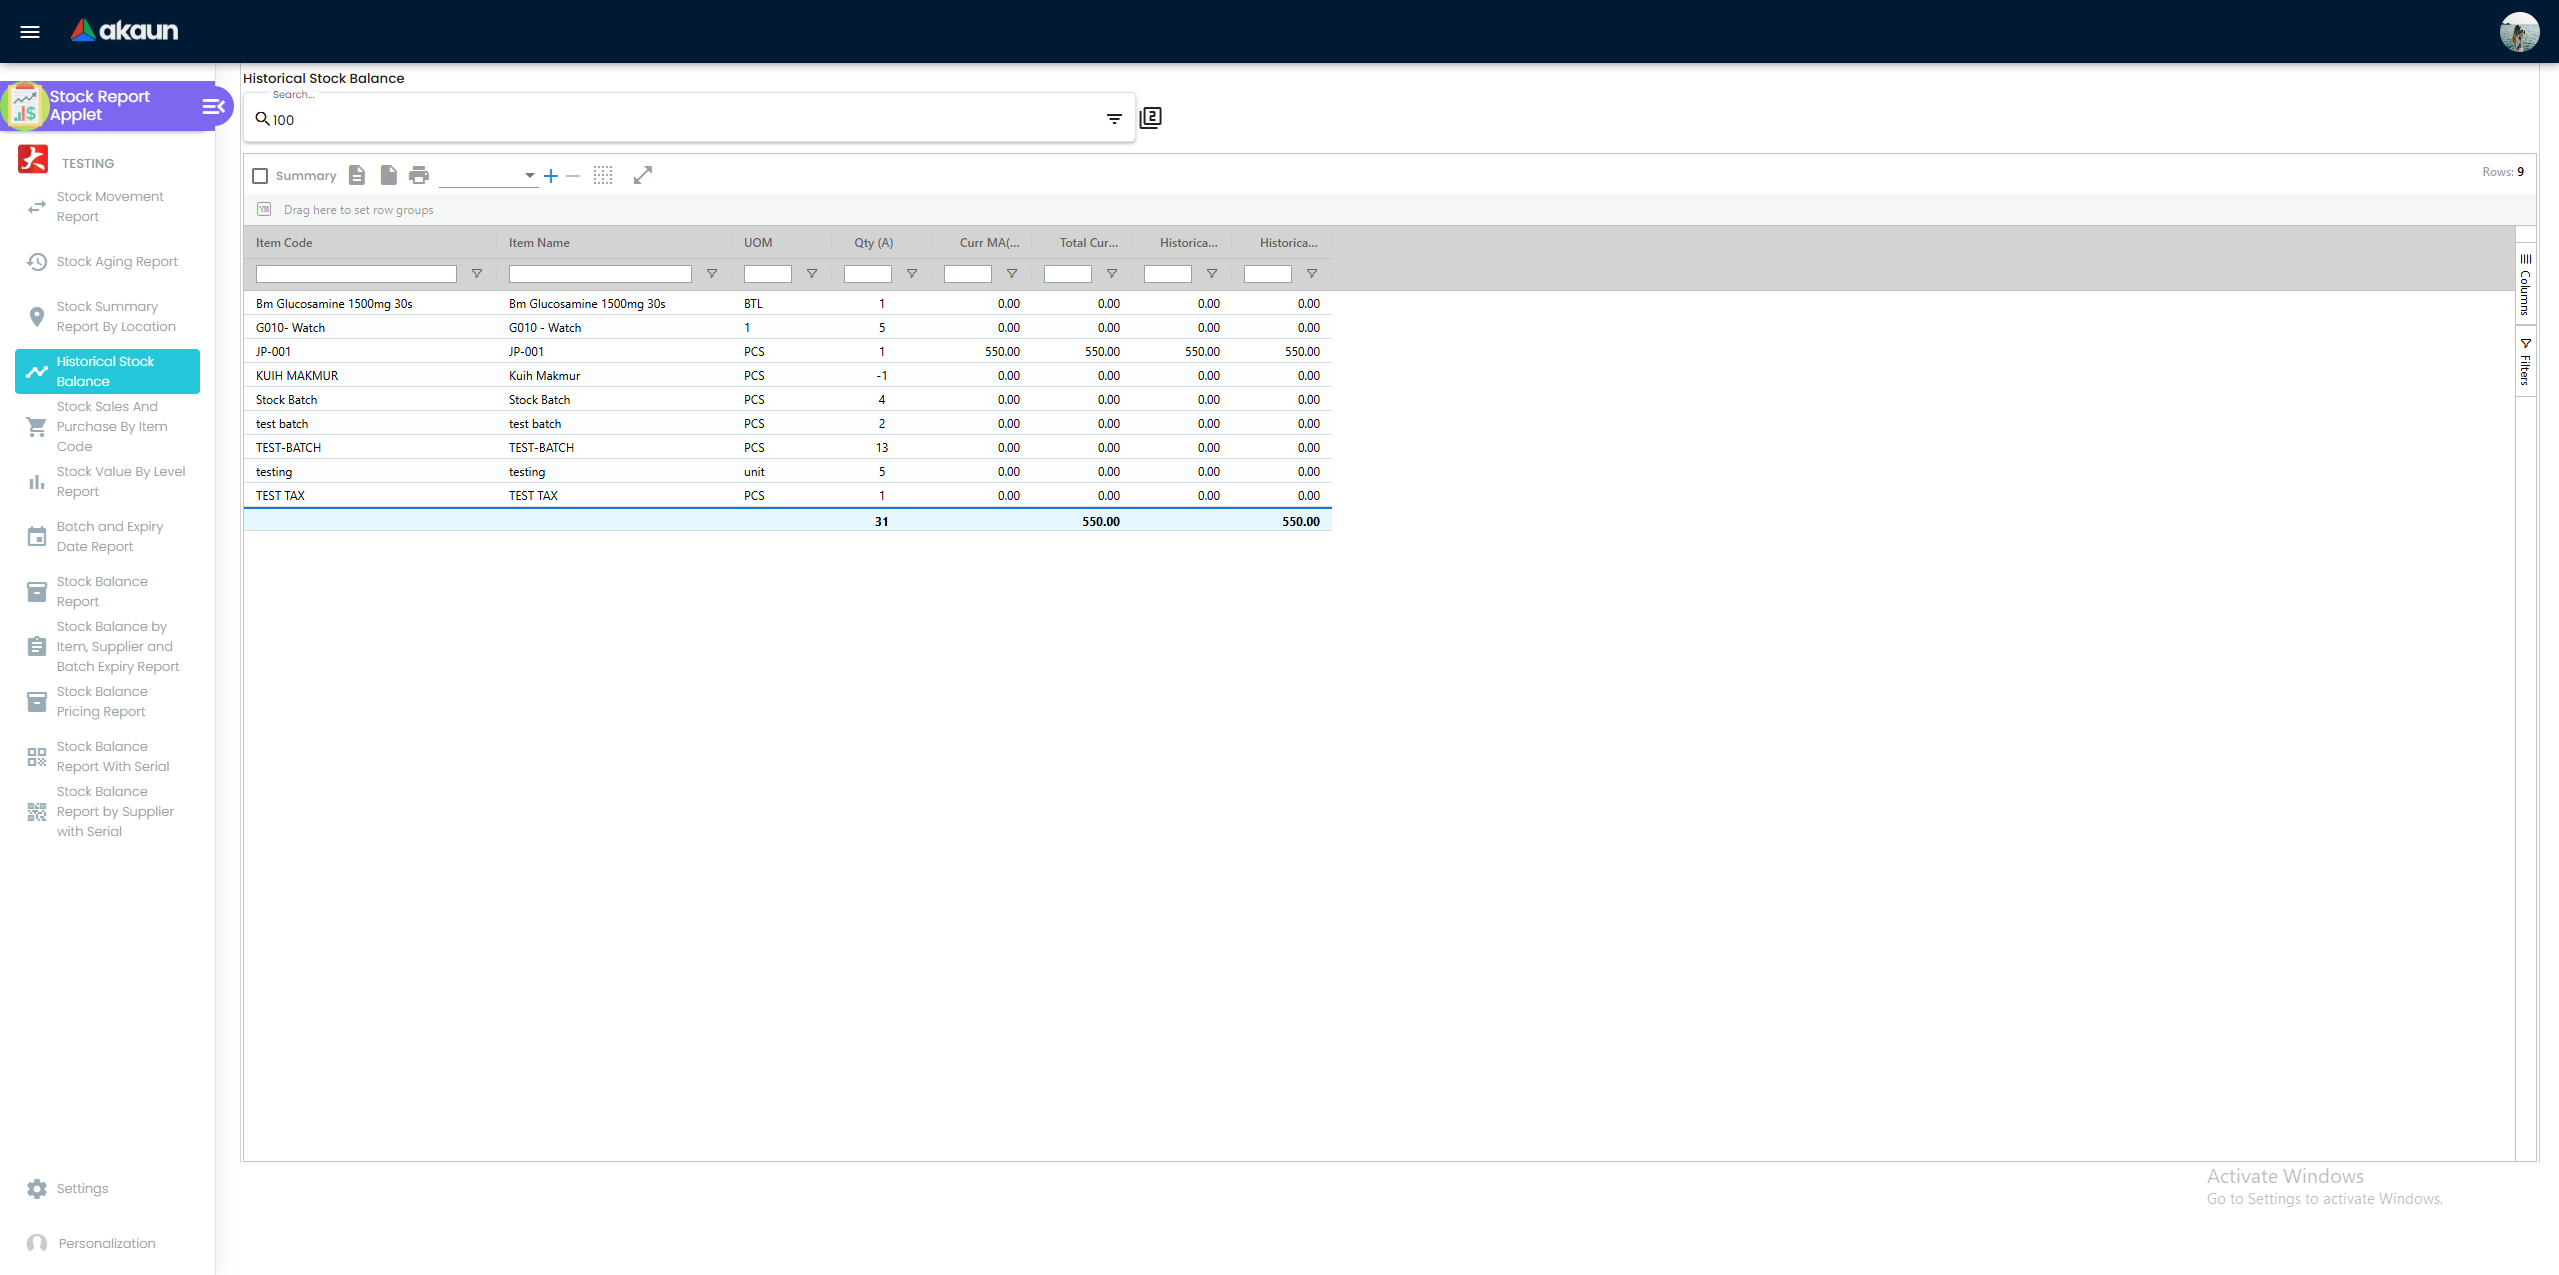This screenshot has height=1275, width=2559.
Task: Open the Columns side panel
Action: click(2525, 285)
